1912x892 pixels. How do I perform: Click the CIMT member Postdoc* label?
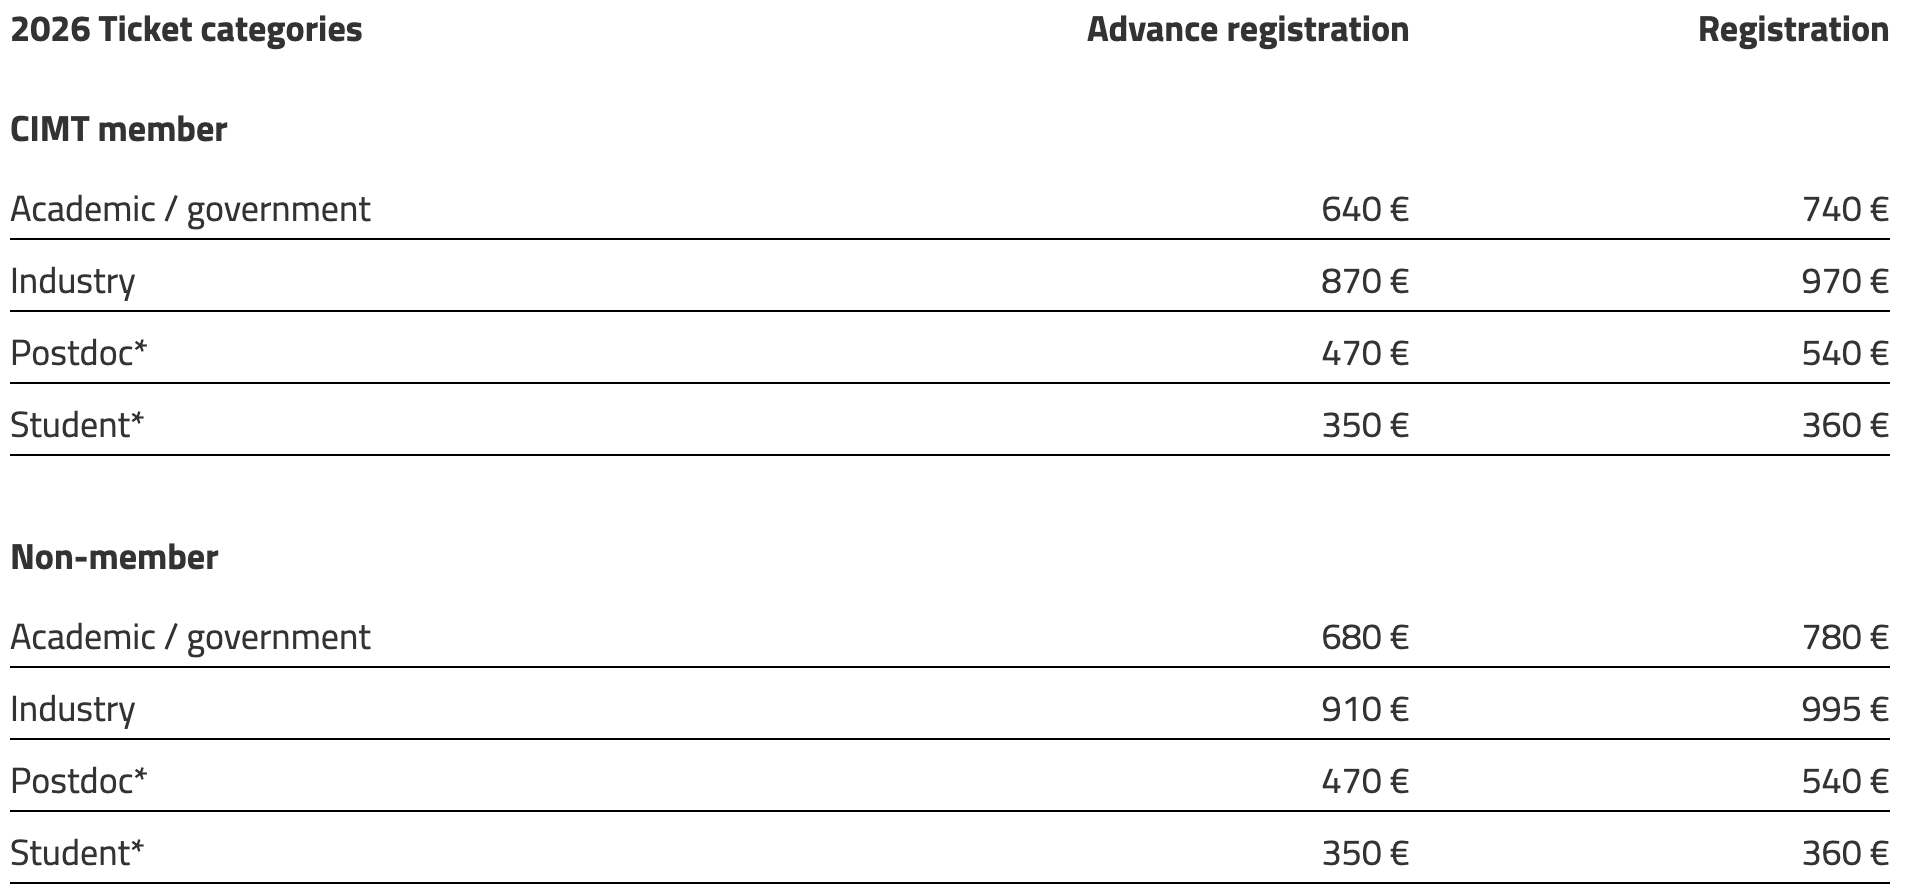click(x=78, y=354)
